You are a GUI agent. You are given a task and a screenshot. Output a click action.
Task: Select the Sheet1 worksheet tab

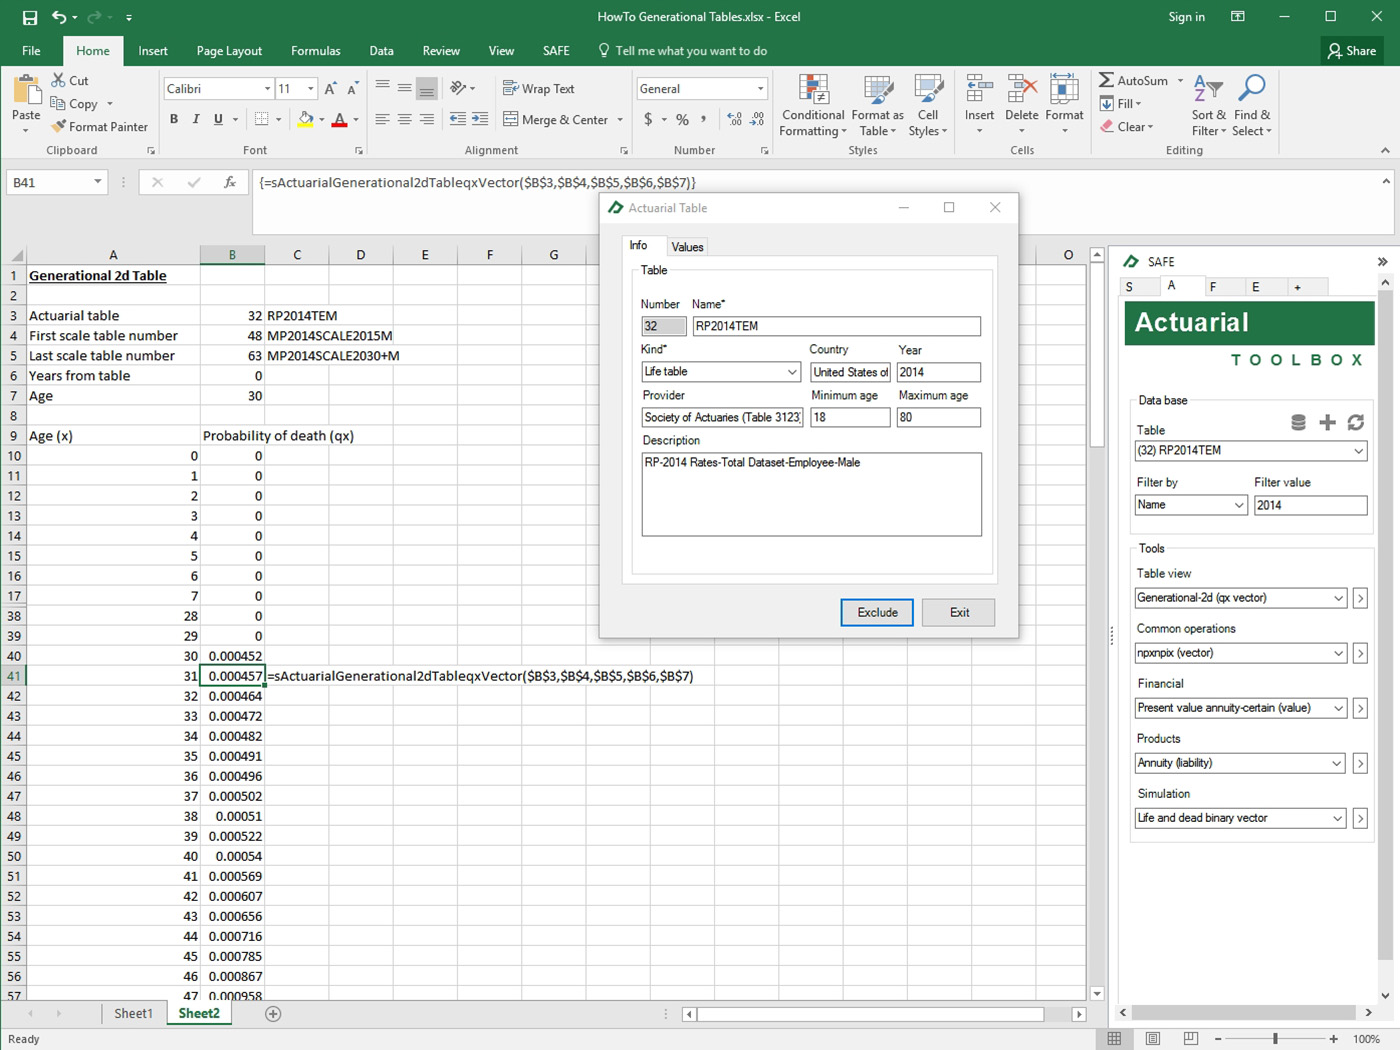133,1014
